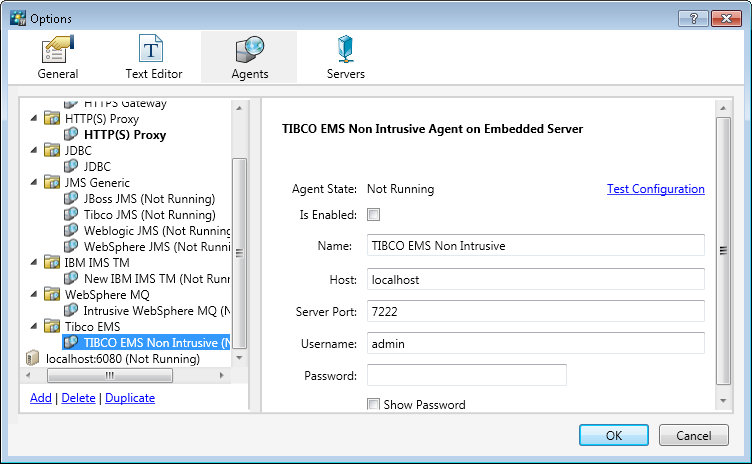This screenshot has width=752, height=464.
Task: Select JBoss JMS agent in tree
Action: [149, 198]
